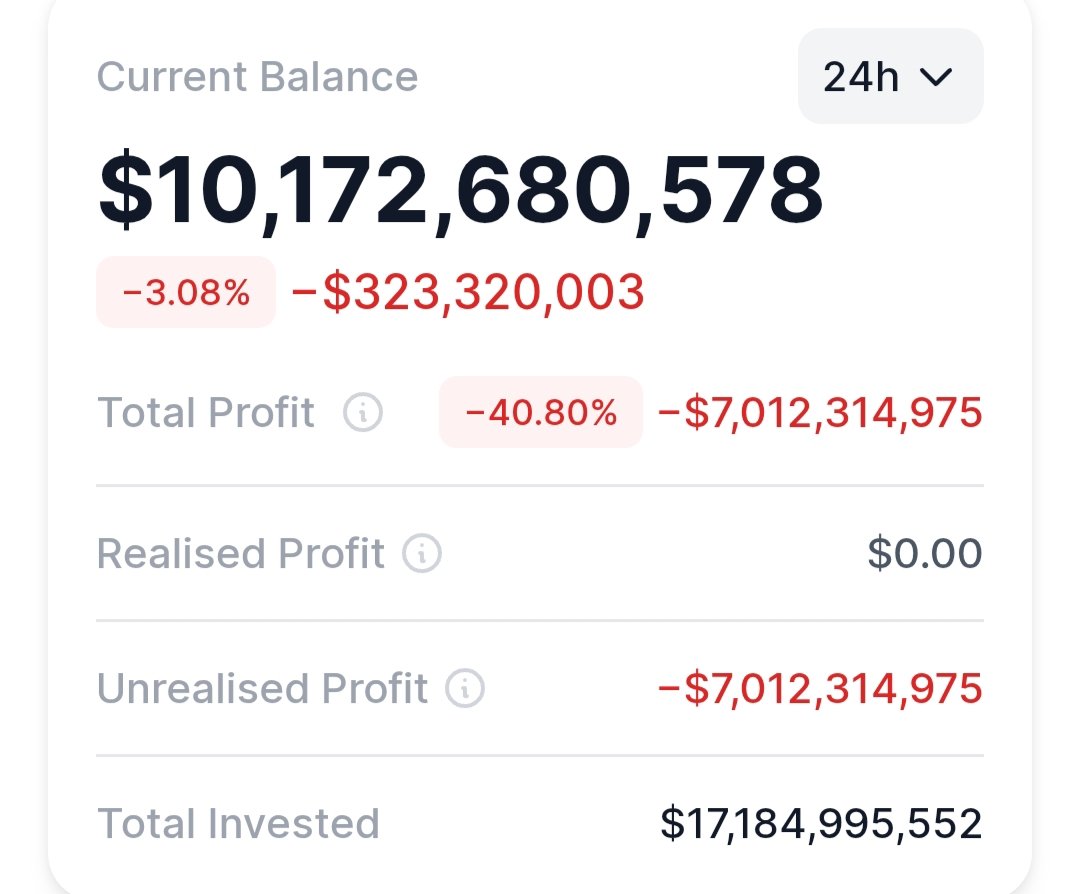Open the 24h time range dropdown
This screenshot has width=1080, height=894.
[x=890, y=77]
